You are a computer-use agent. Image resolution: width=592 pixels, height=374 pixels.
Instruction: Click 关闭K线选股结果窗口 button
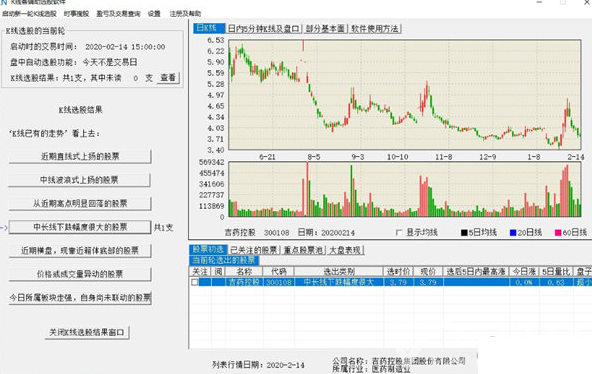(87, 332)
